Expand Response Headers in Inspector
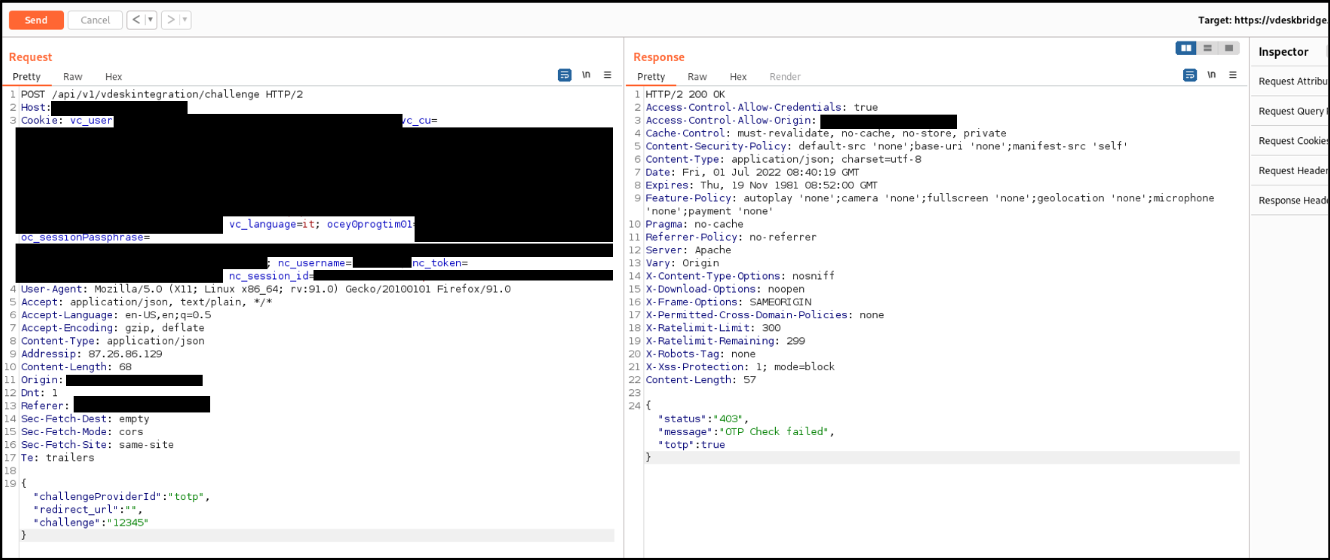The image size is (1330, 560). coord(1290,200)
